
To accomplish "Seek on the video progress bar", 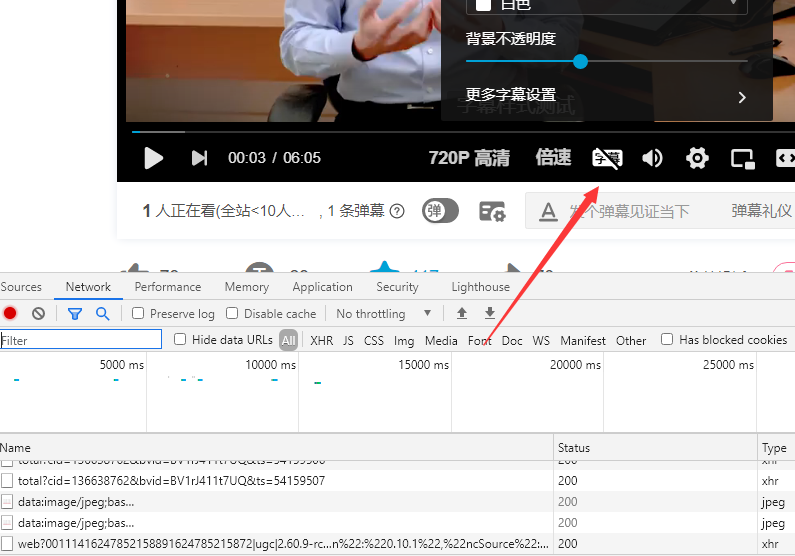I will pos(463,132).
